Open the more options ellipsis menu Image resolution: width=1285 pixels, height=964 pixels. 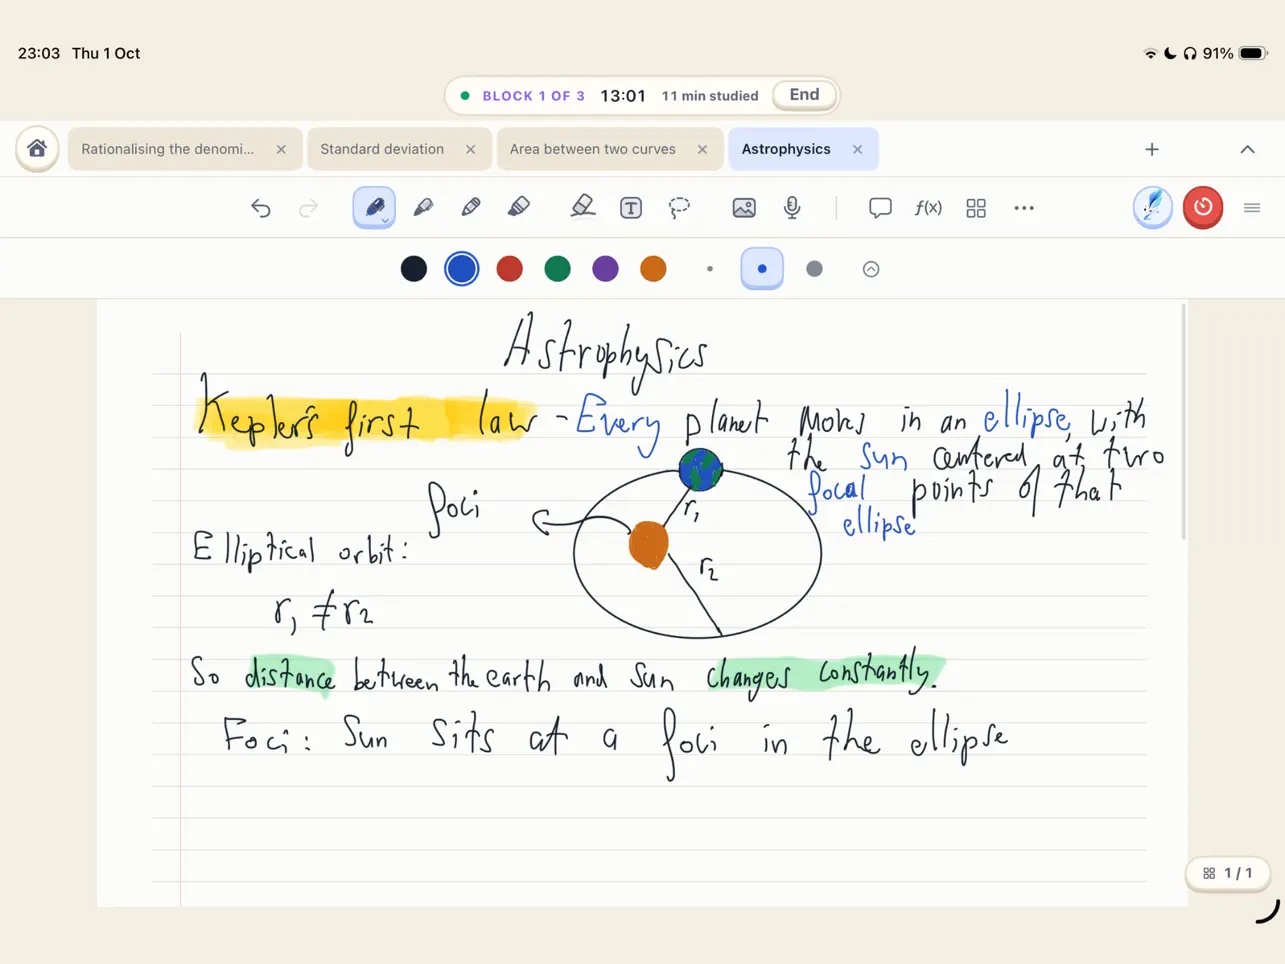[1024, 208]
